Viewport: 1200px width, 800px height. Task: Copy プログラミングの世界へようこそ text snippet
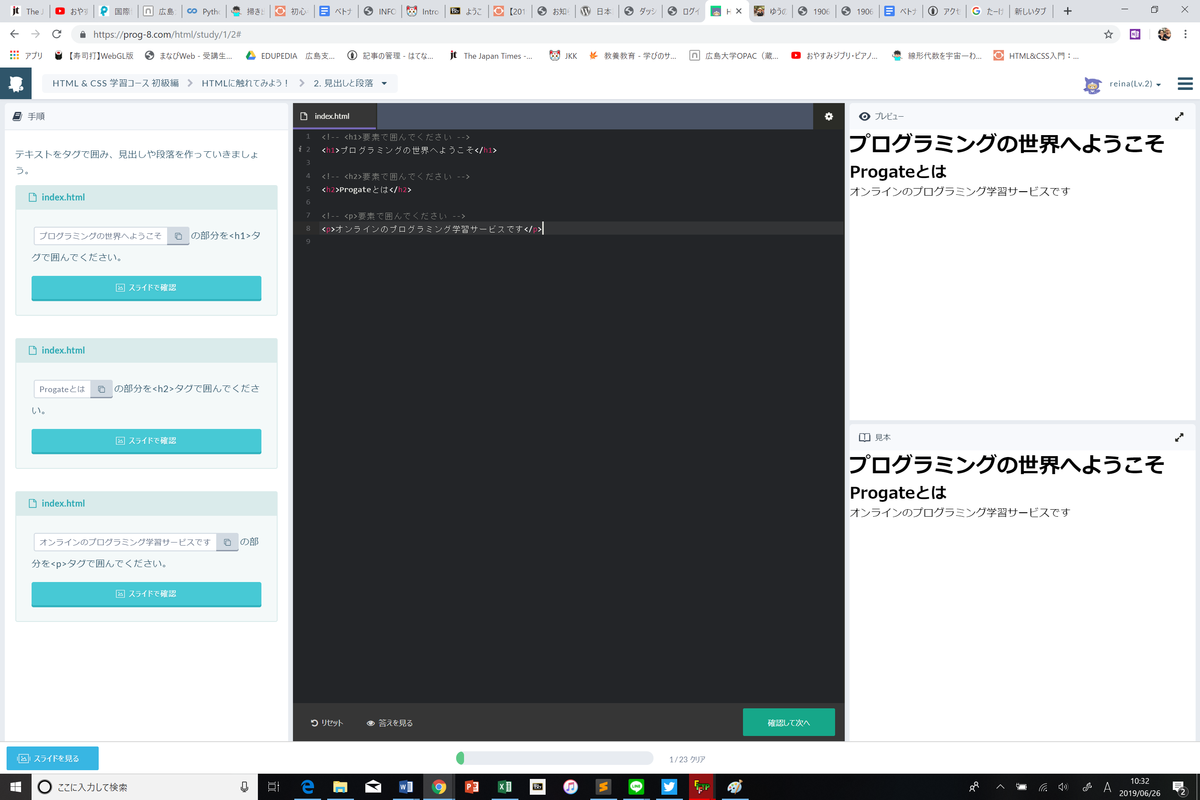(x=177, y=236)
